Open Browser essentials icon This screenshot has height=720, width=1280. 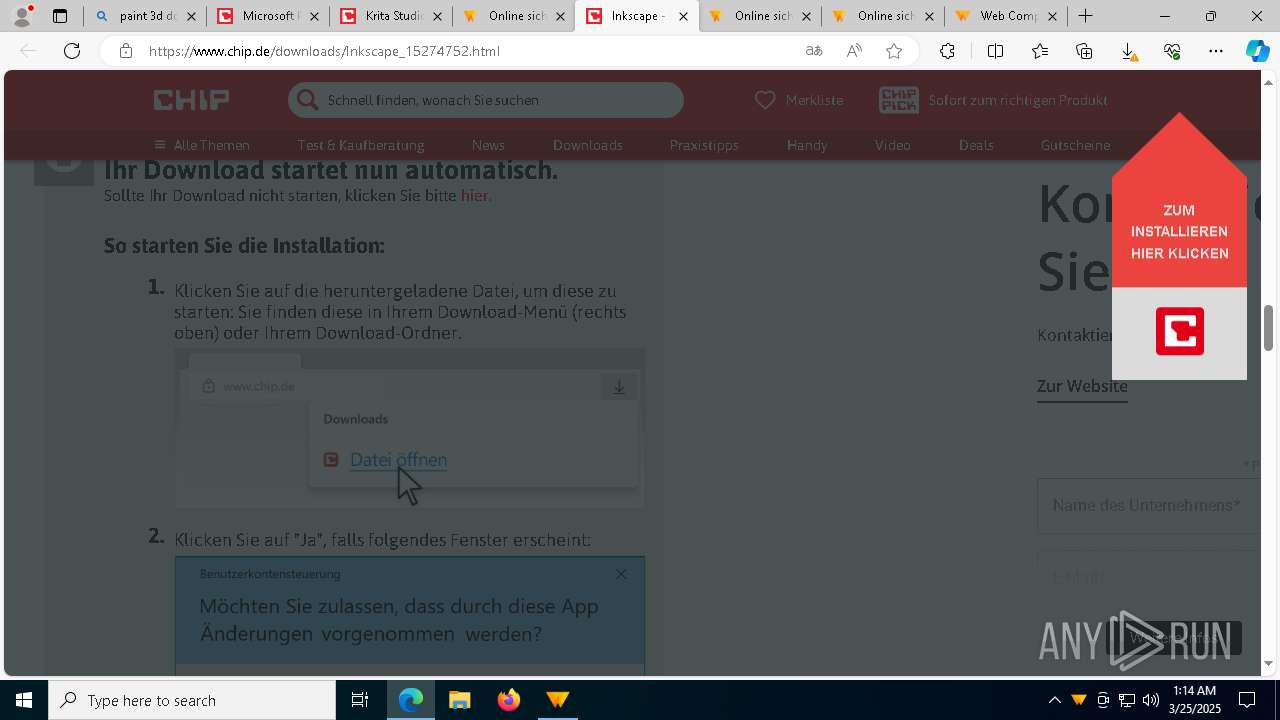[1172, 51]
